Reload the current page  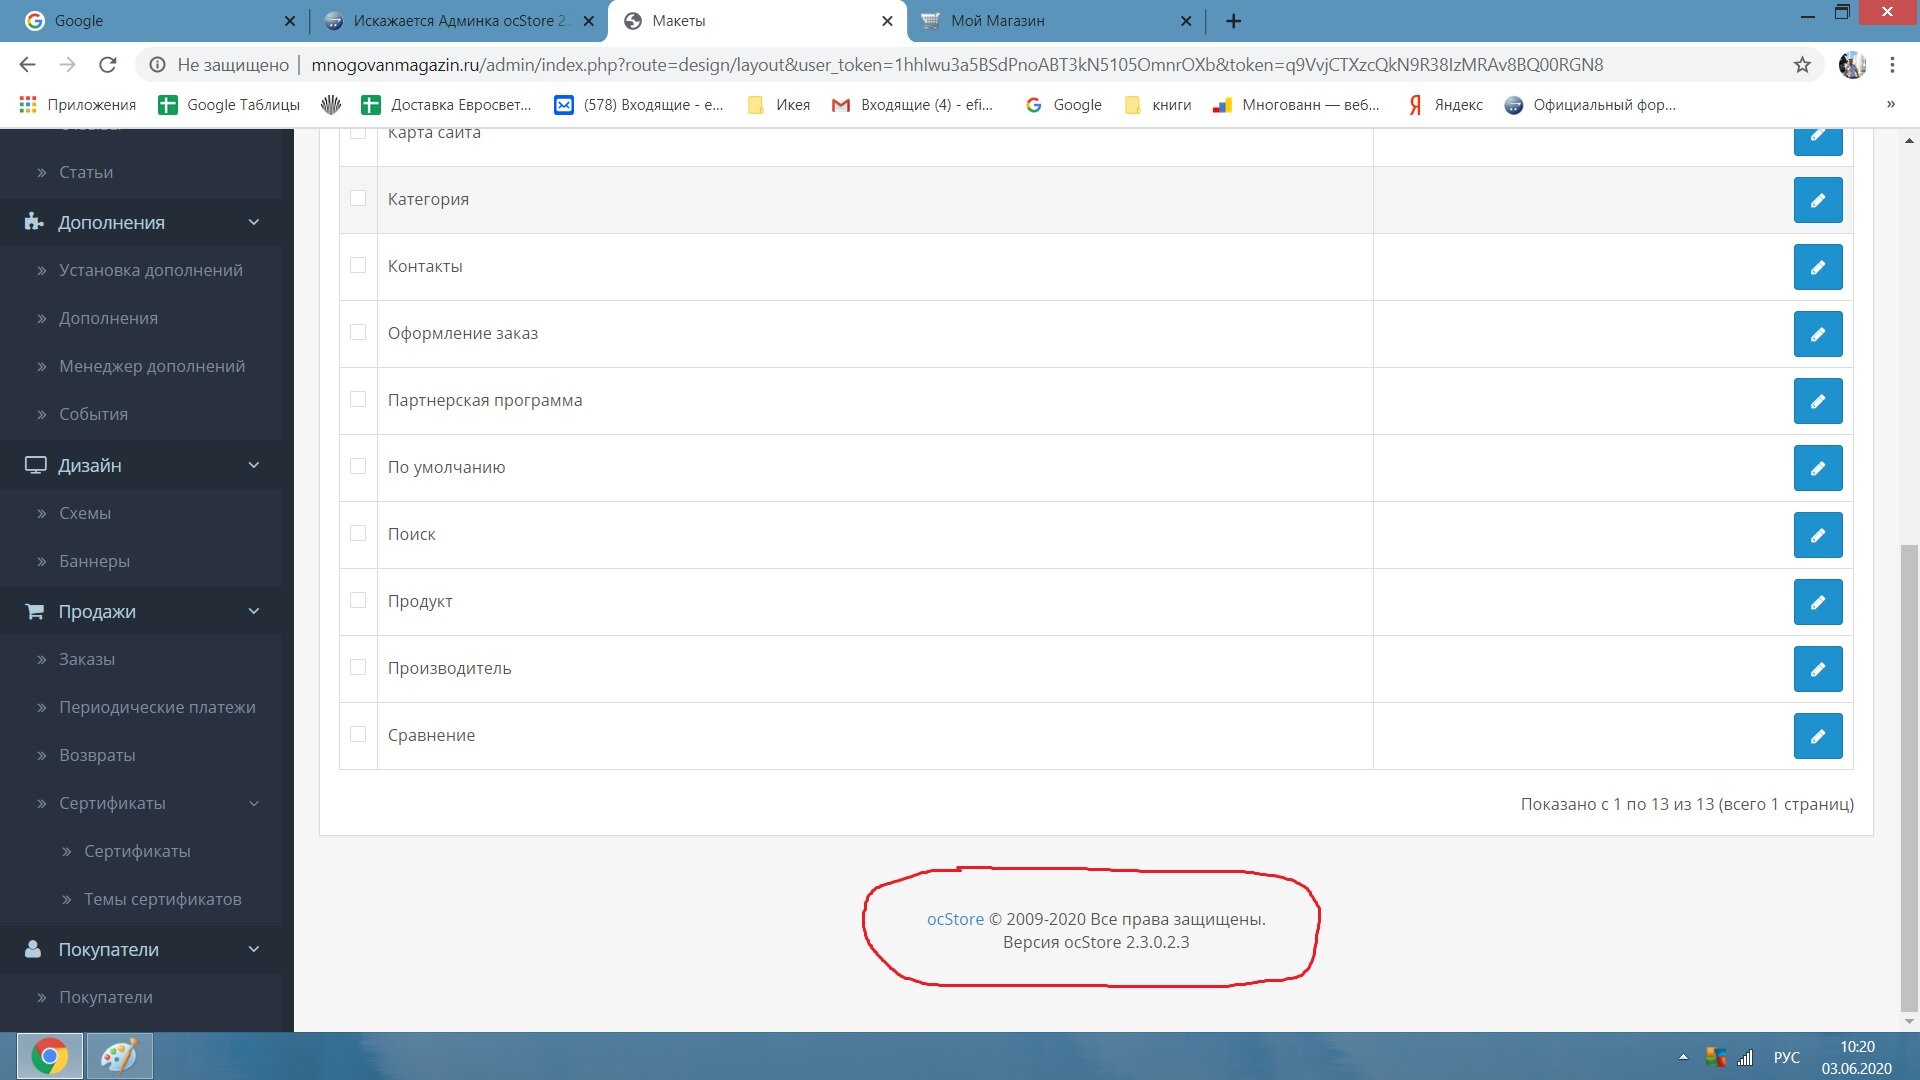point(108,65)
